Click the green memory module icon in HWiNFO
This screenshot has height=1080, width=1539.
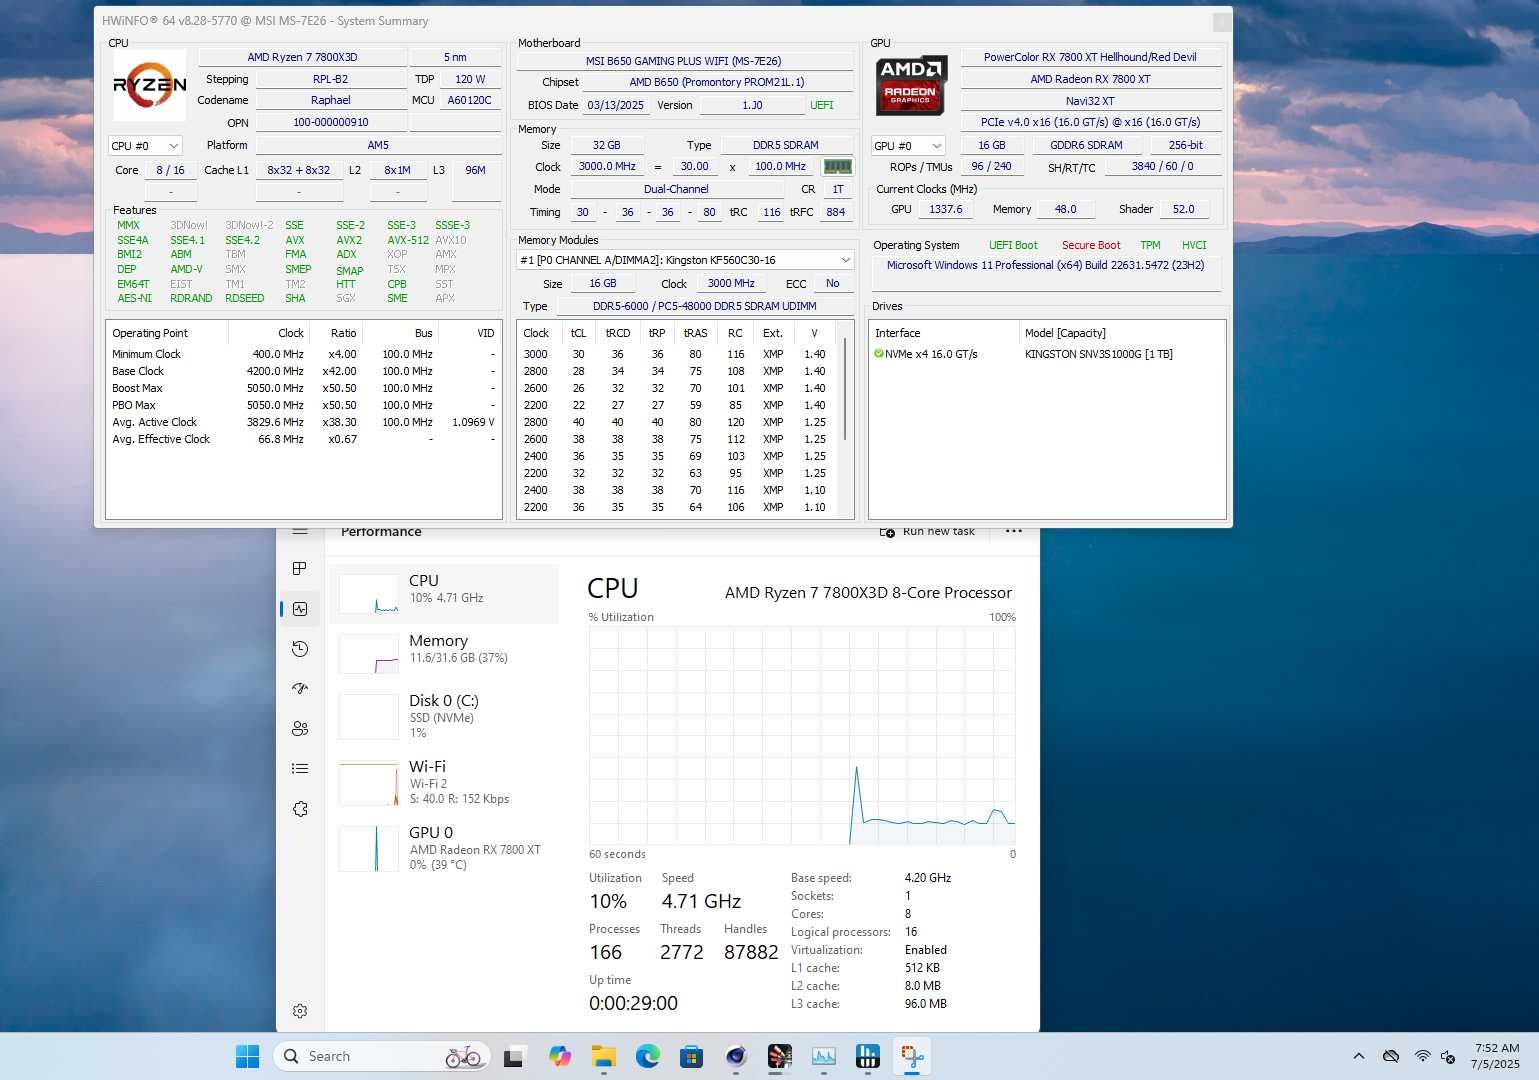click(837, 166)
